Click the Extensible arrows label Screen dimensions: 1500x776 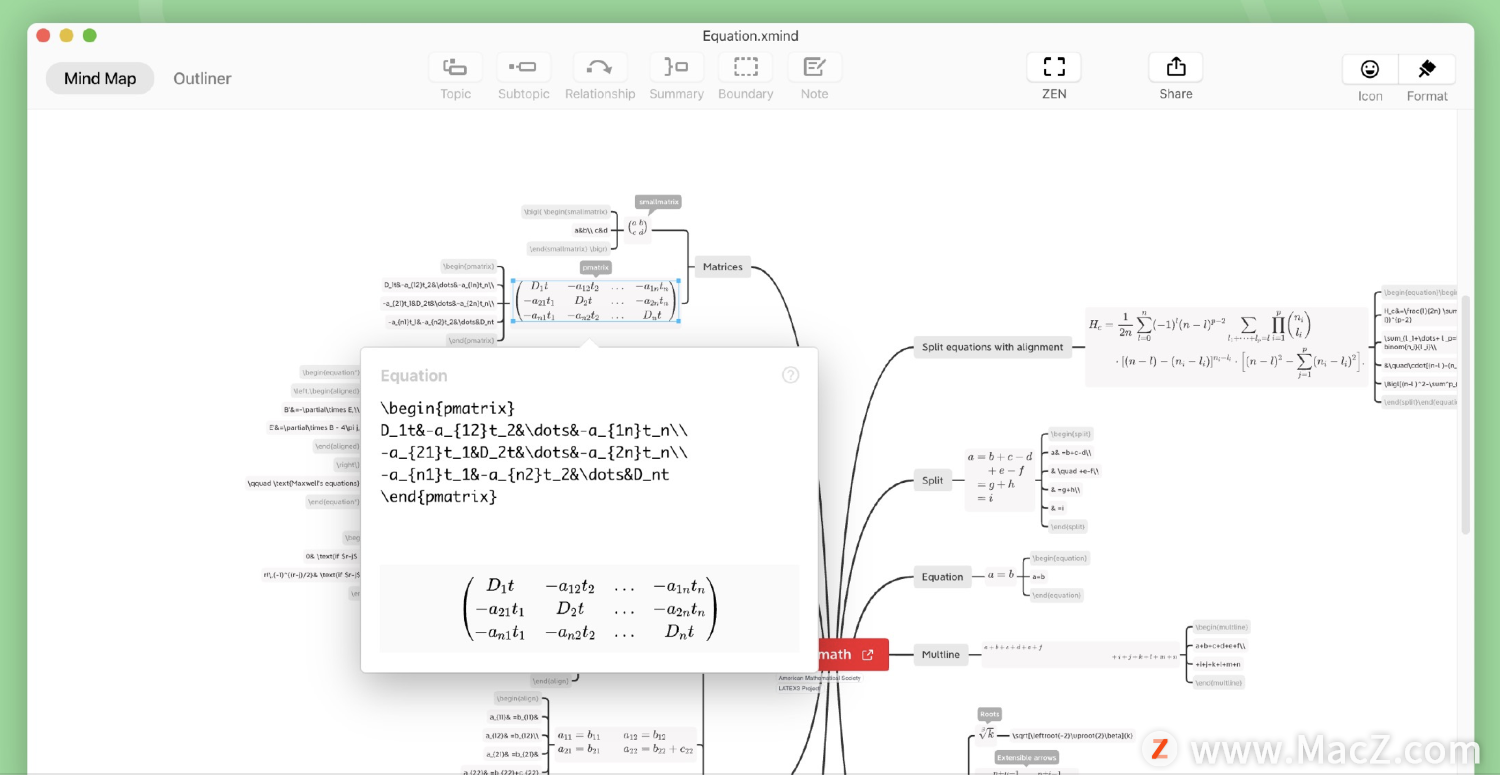point(1027,758)
